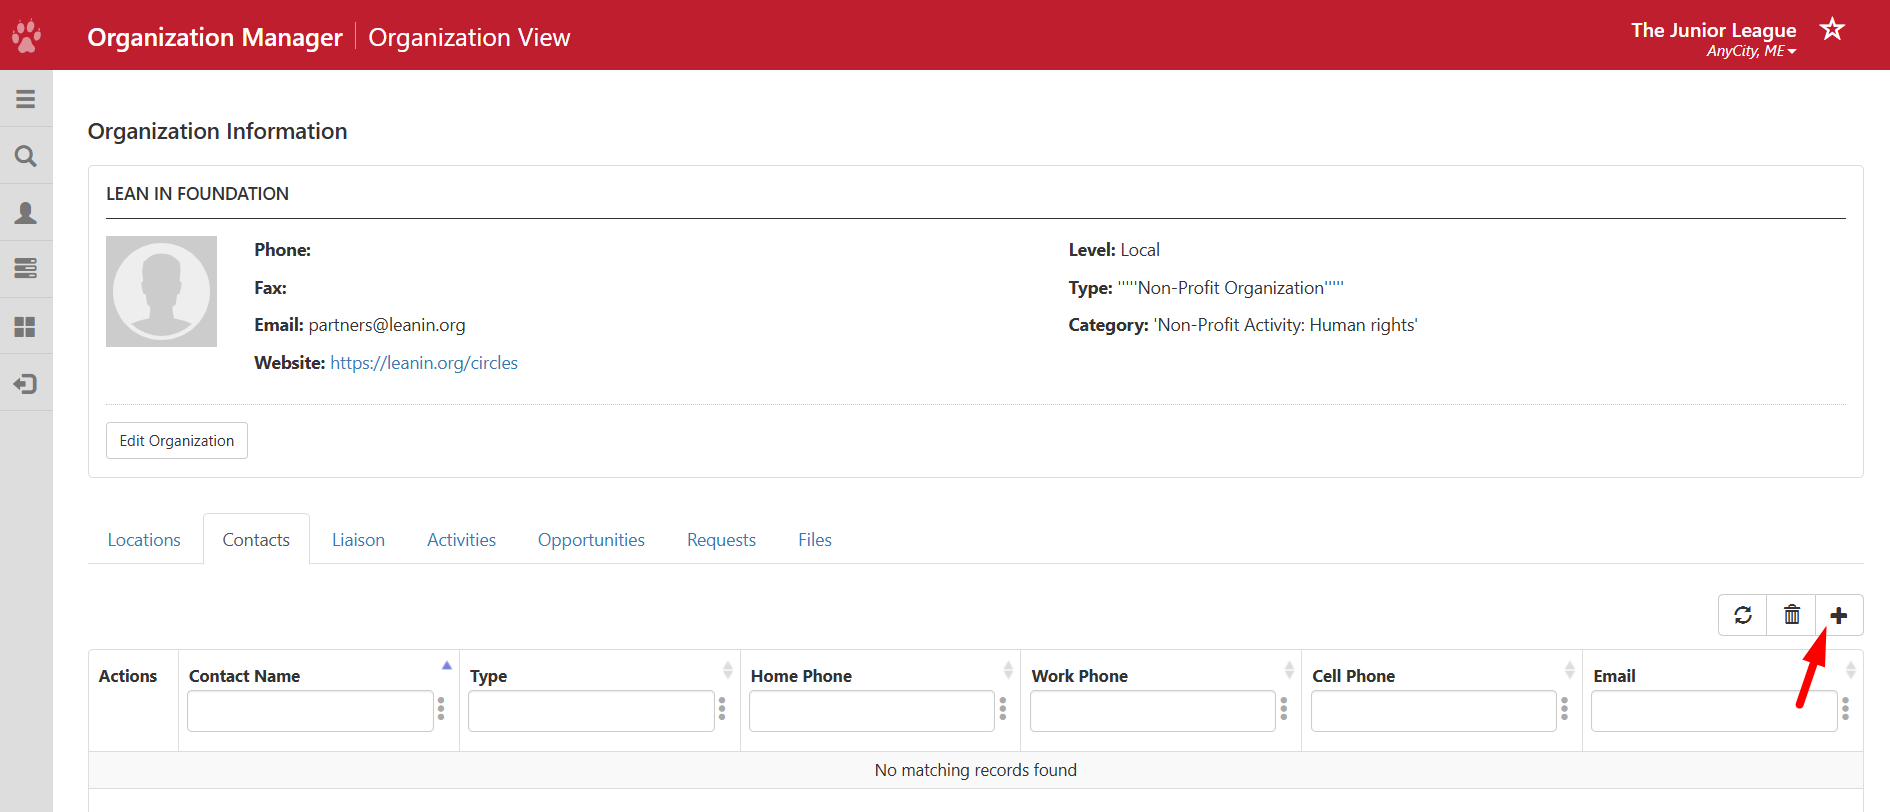The height and width of the screenshot is (812, 1890).
Task: Select the Contacts tab
Action: 256,540
